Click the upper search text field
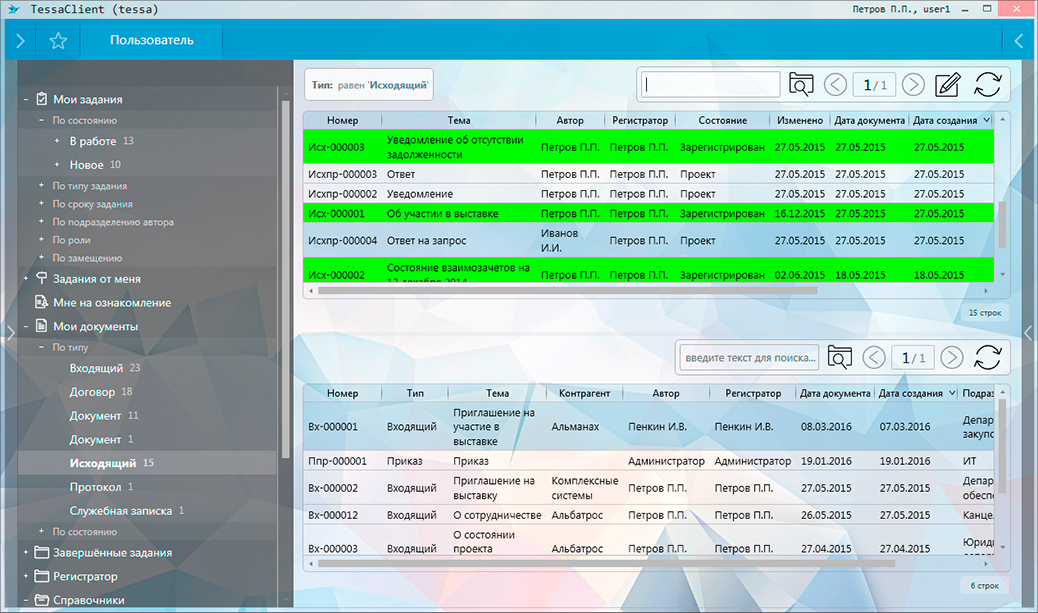This screenshot has height=613, width=1038. (710, 85)
